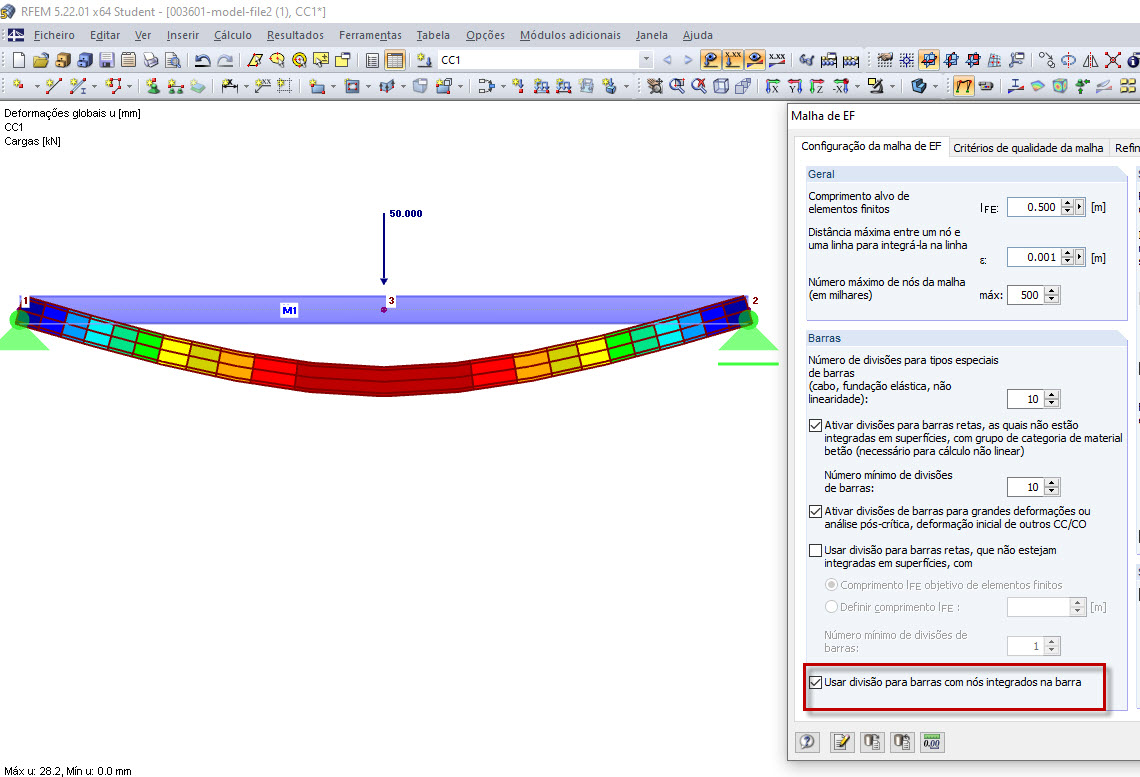Go to the previous load case arrow
The image size is (1140, 777).
(667, 60)
